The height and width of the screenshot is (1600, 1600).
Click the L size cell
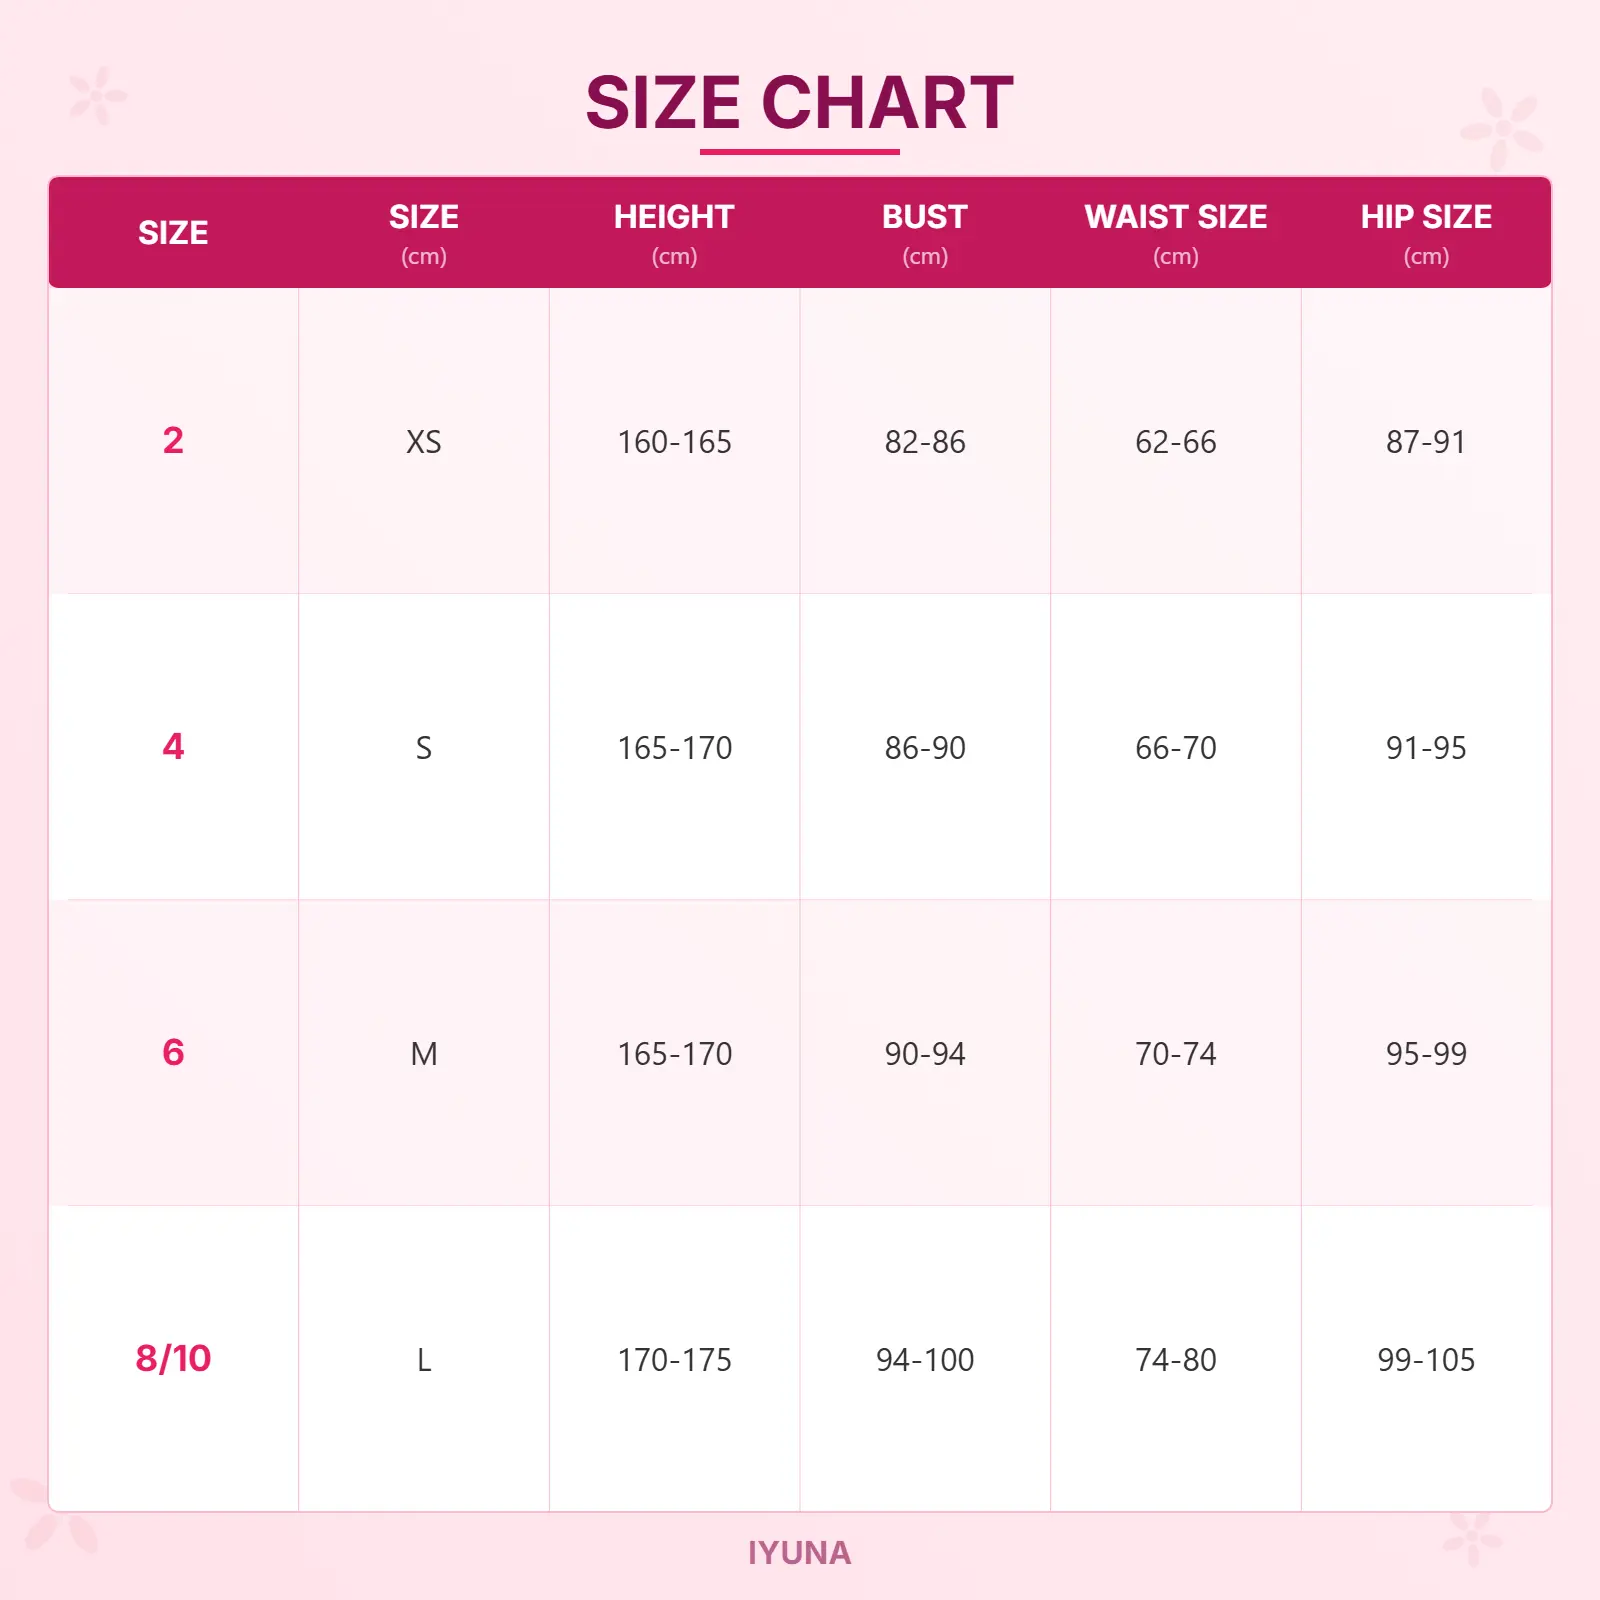click(424, 1360)
